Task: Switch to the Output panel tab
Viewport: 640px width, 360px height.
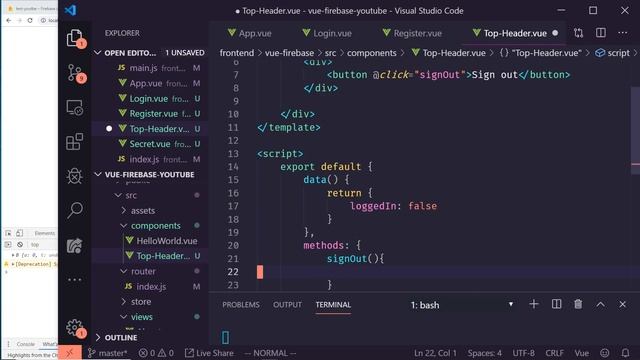Action: coord(287,304)
